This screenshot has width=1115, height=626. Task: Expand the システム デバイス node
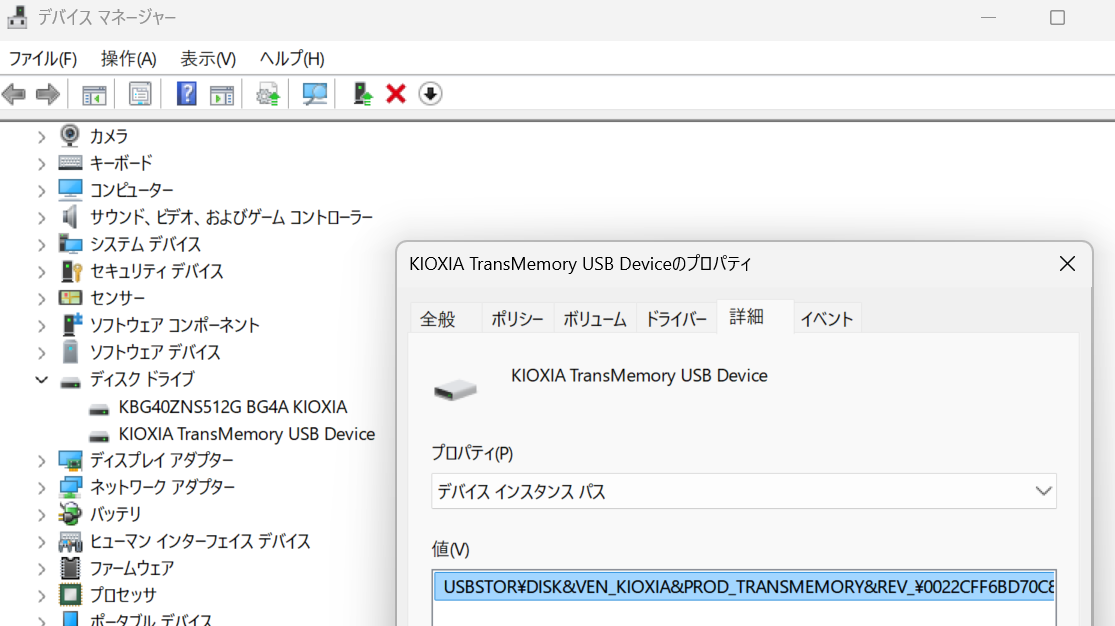pos(41,245)
